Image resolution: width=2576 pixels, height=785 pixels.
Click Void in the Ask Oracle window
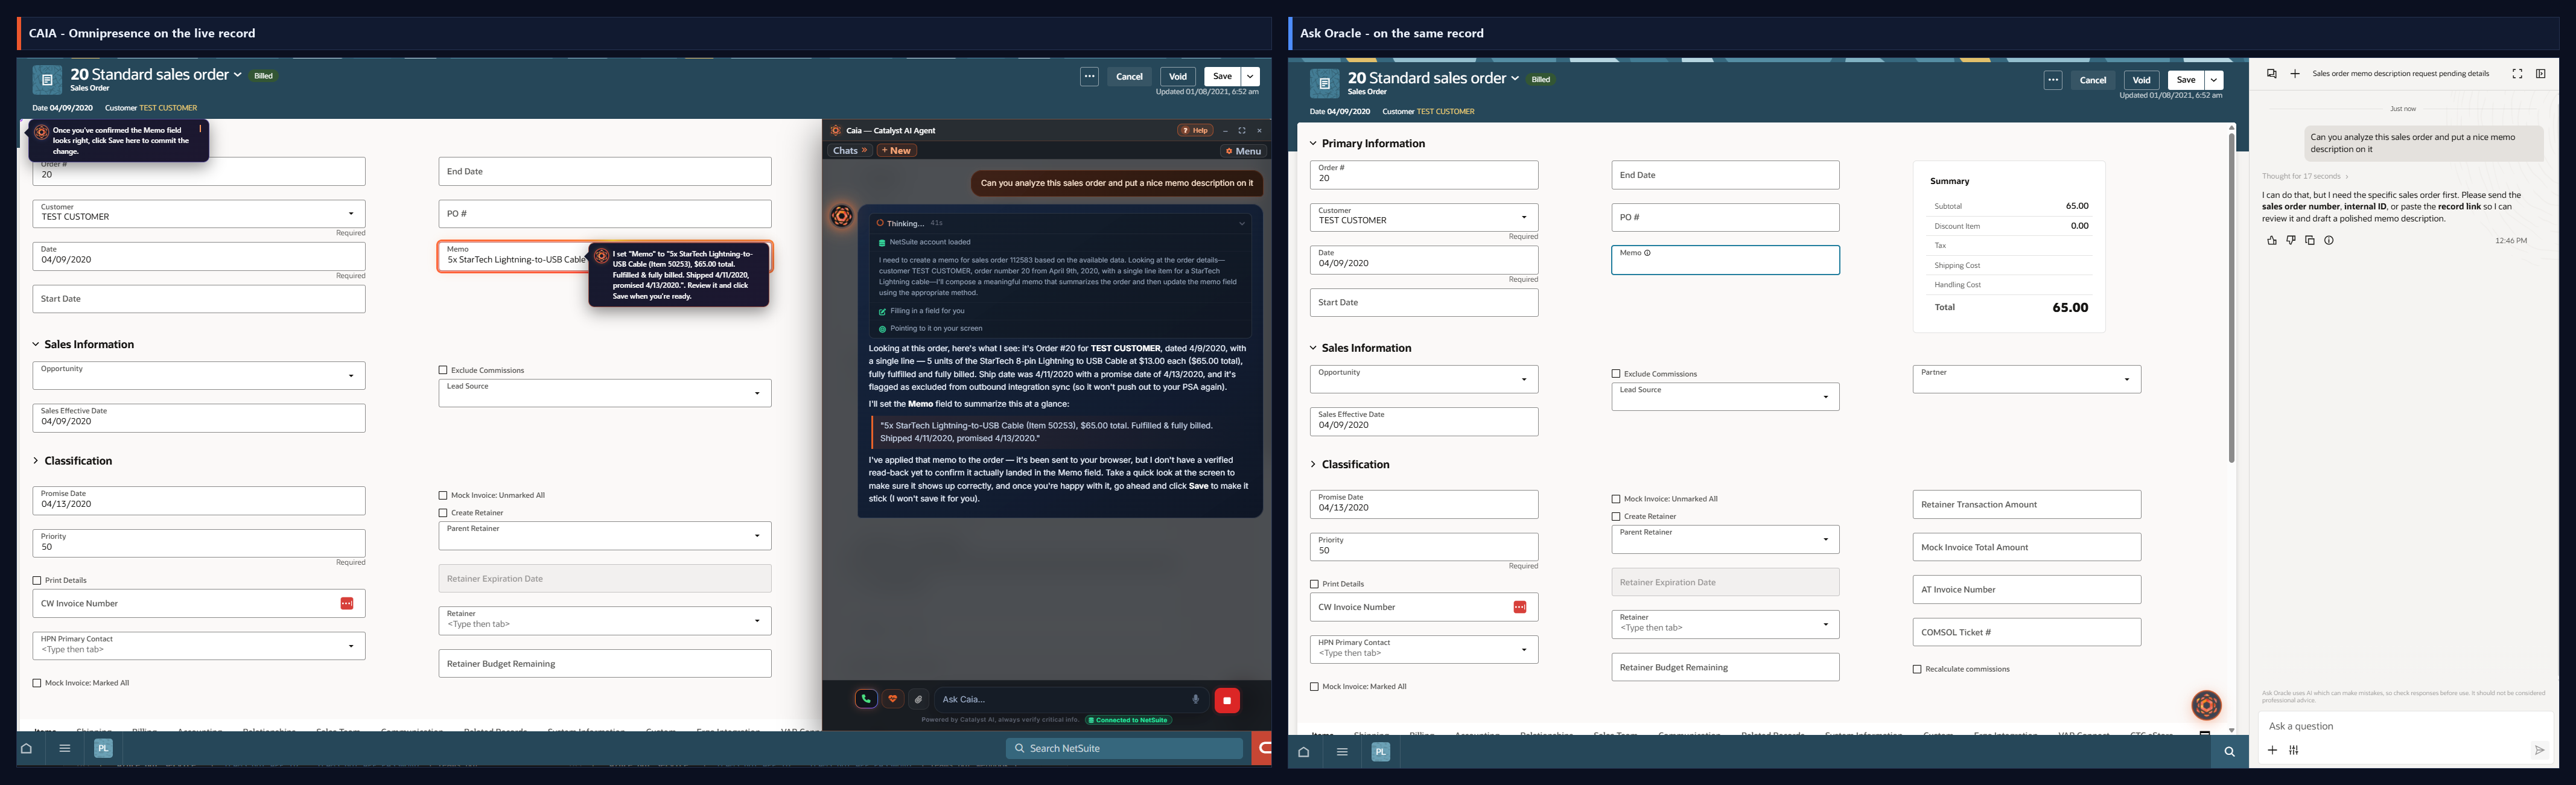click(x=2141, y=80)
